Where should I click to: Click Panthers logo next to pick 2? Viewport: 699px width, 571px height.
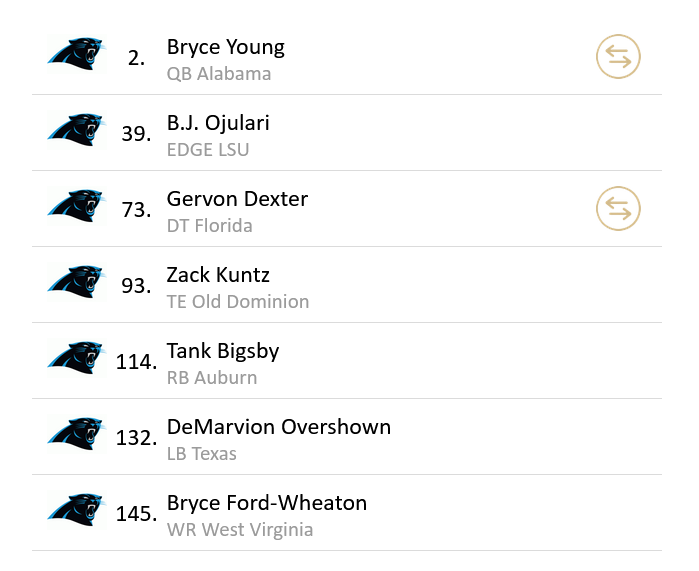point(76,54)
